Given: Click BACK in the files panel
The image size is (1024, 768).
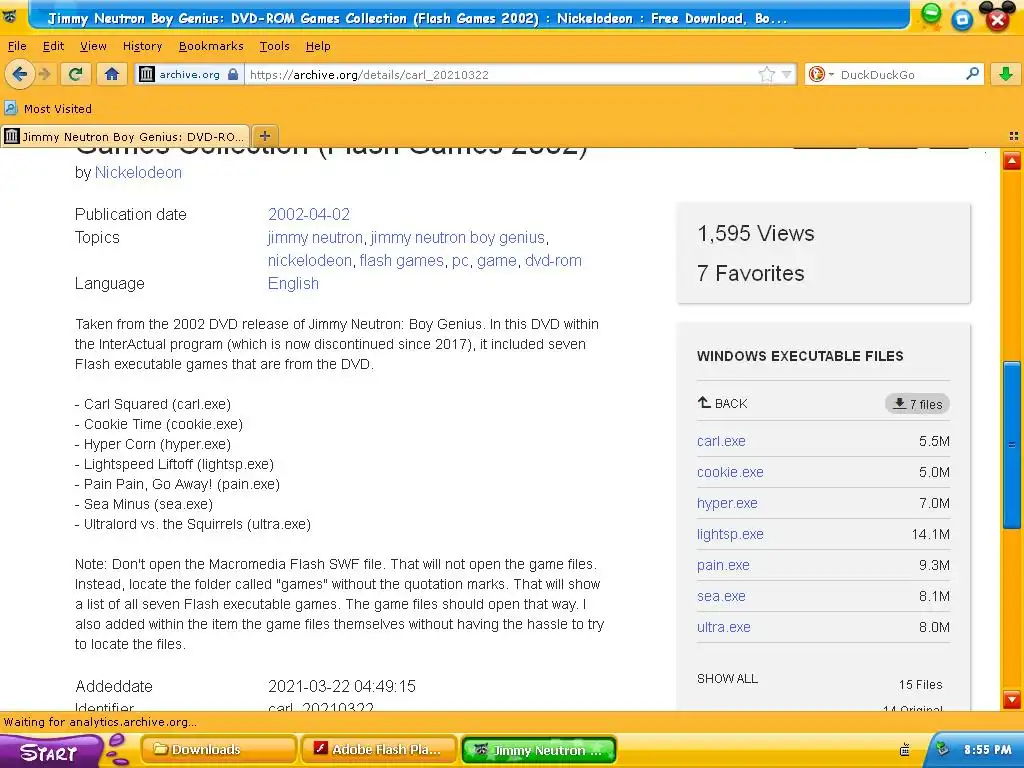Looking at the screenshot, I should [722, 403].
